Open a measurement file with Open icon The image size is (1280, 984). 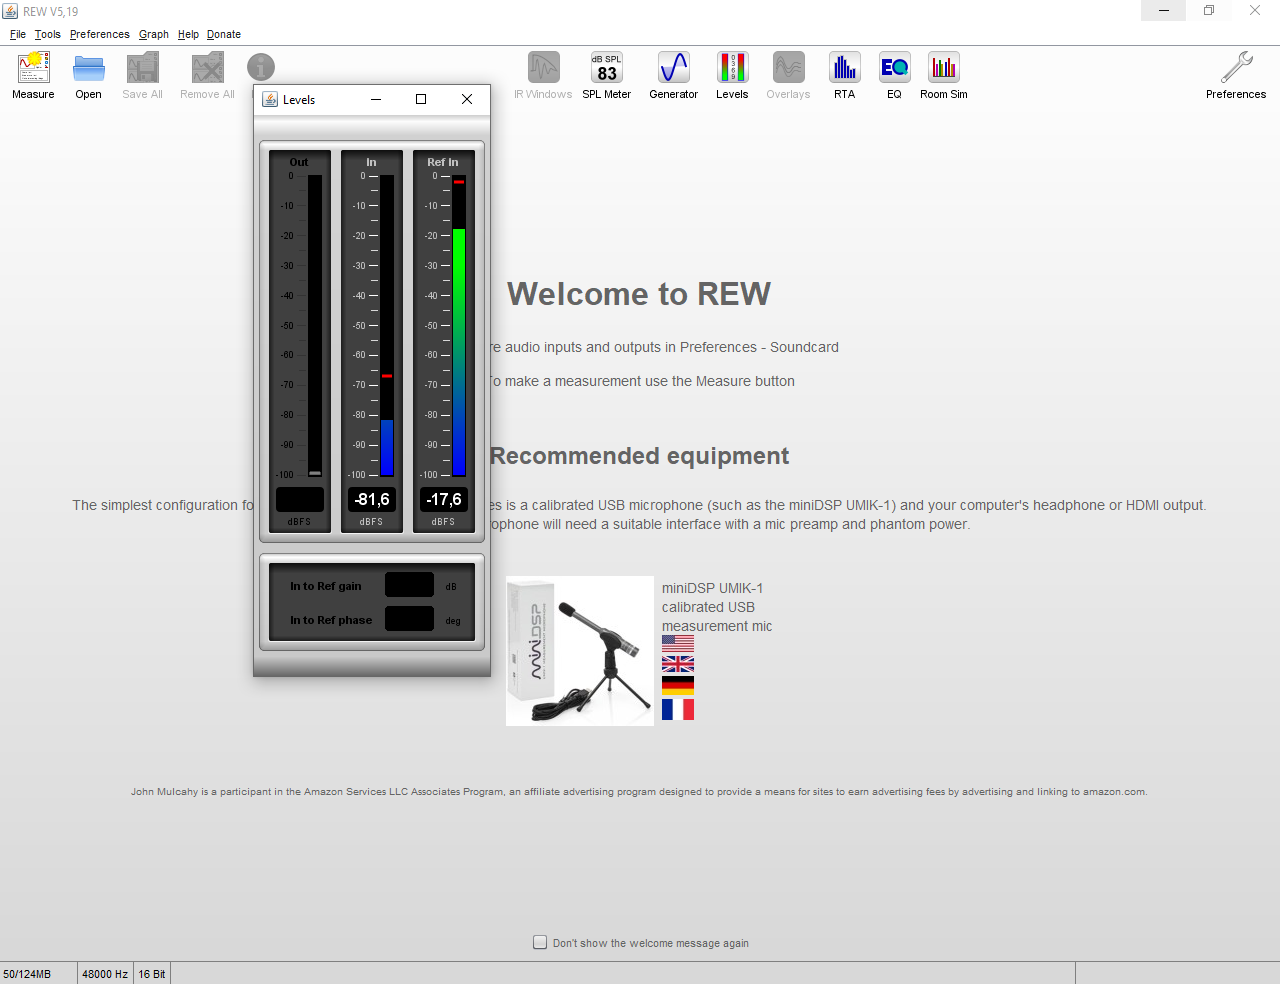pyautogui.click(x=89, y=76)
